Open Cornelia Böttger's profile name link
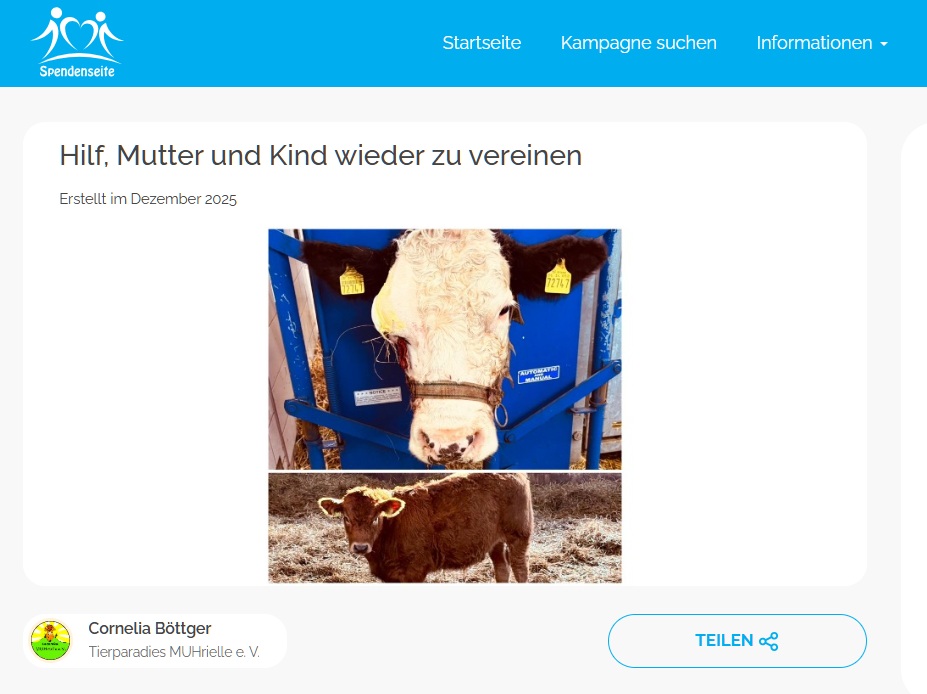The image size is (927, 694). point(150,628)
